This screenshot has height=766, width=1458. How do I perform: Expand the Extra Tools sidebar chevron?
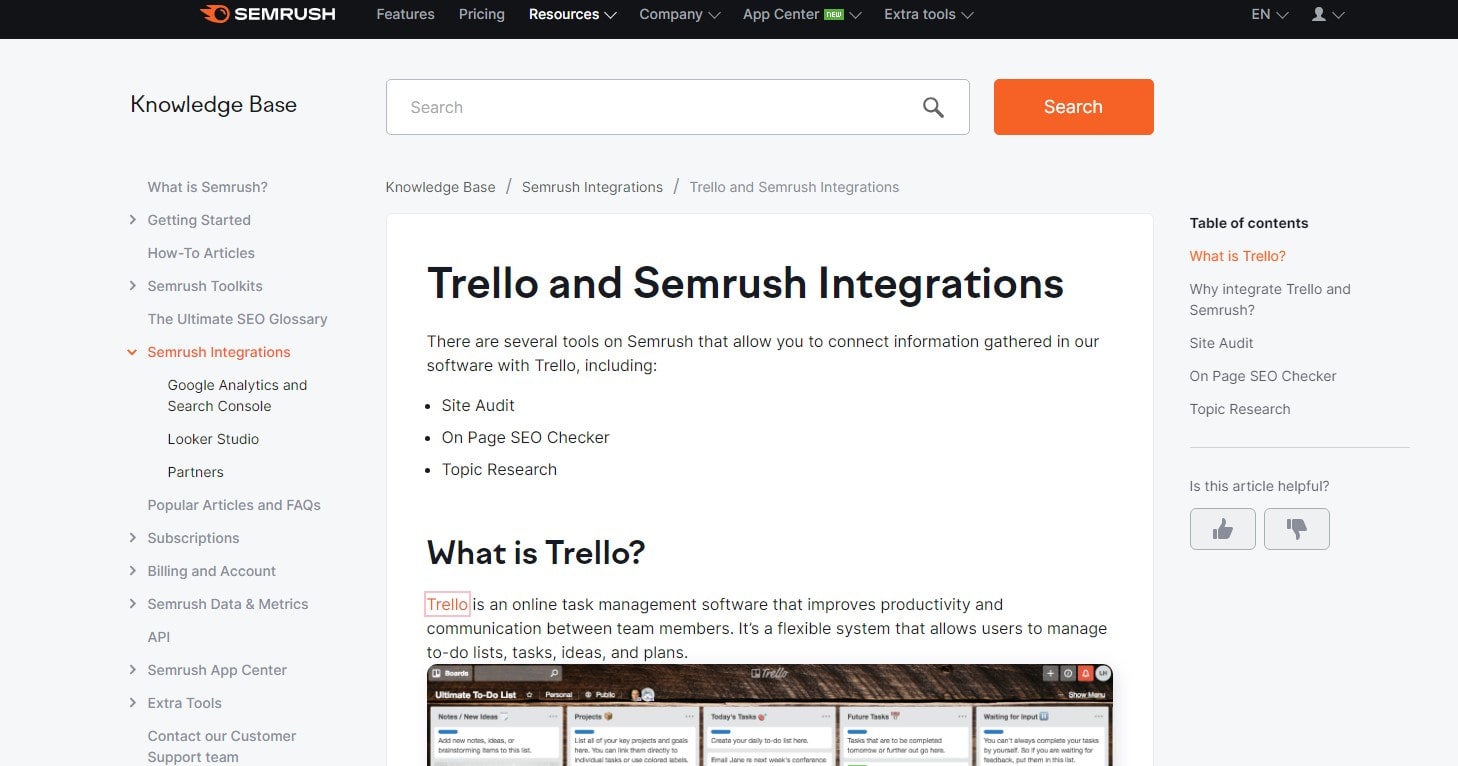[x=133, y=703]
